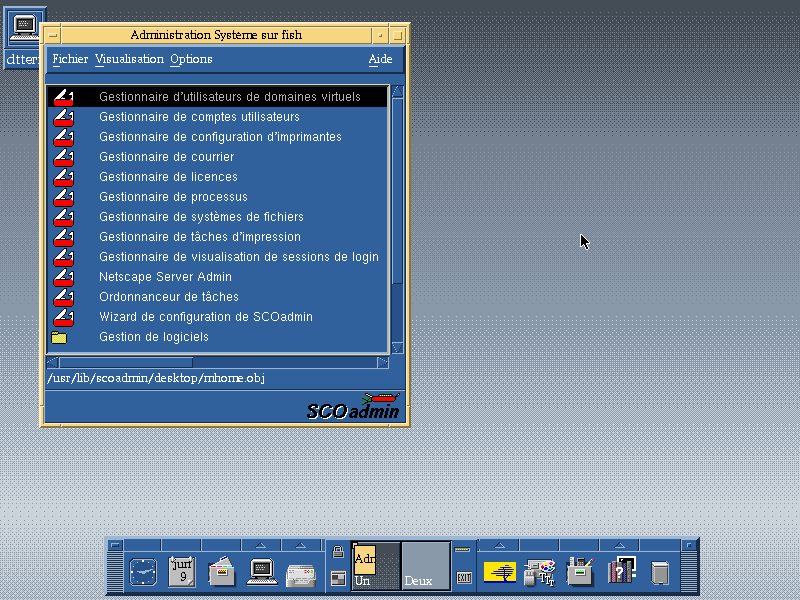Viewport: 800px width, 600px height.
Task: Select "Ordonnanceur de tâches" entry
Action: coord(217,296)
